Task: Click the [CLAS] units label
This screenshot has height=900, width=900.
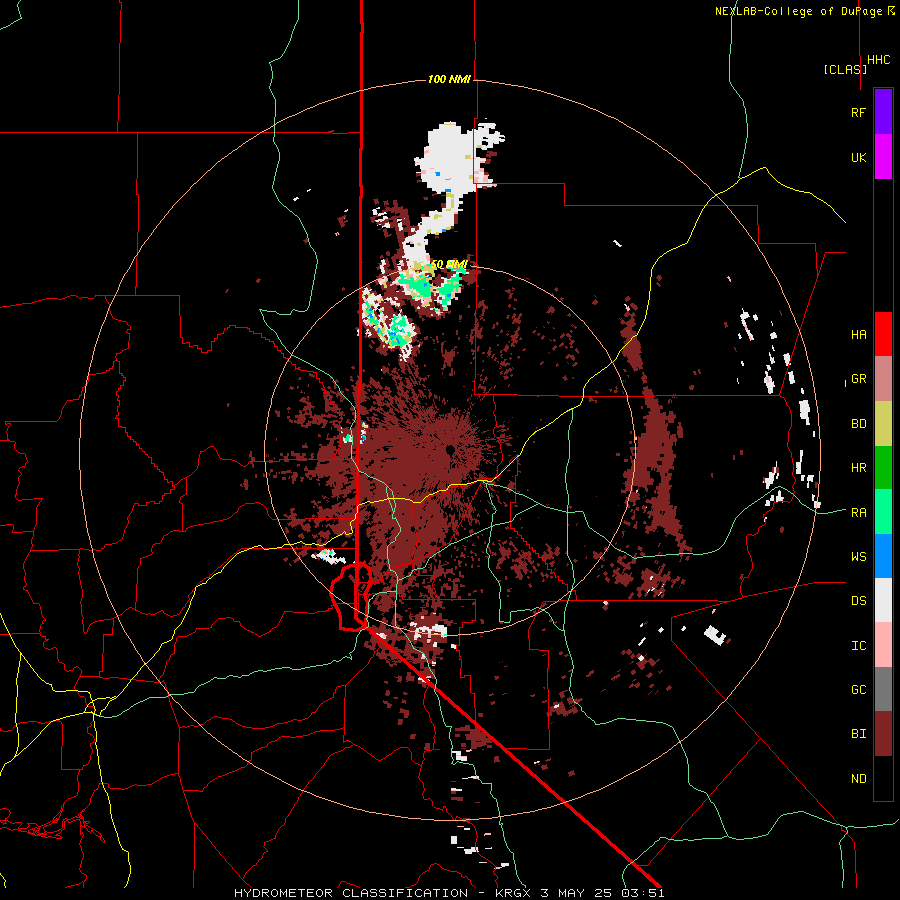Action: point(845,69)
